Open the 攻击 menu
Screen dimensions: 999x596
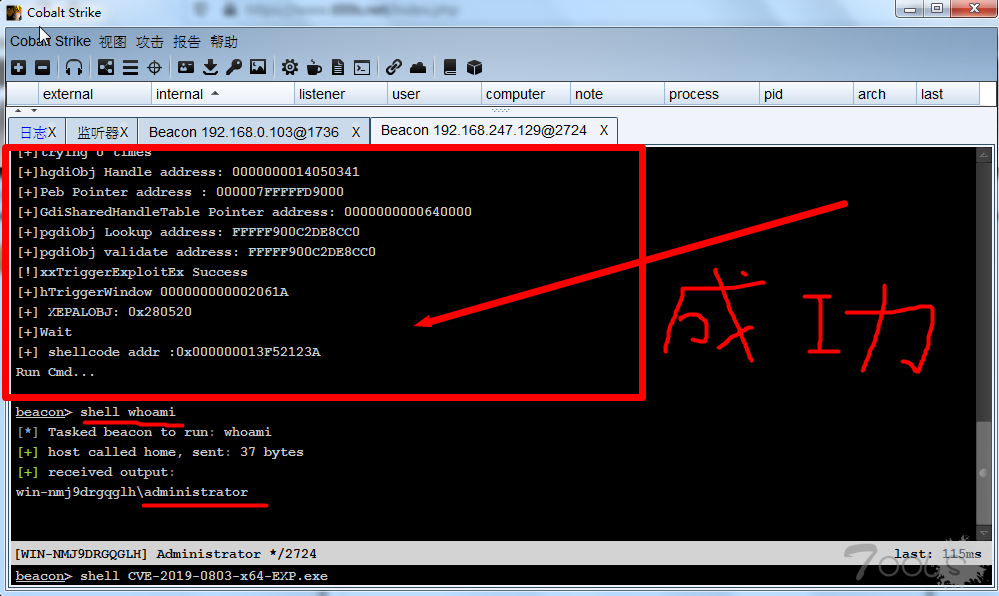click(x=150, y=42)
